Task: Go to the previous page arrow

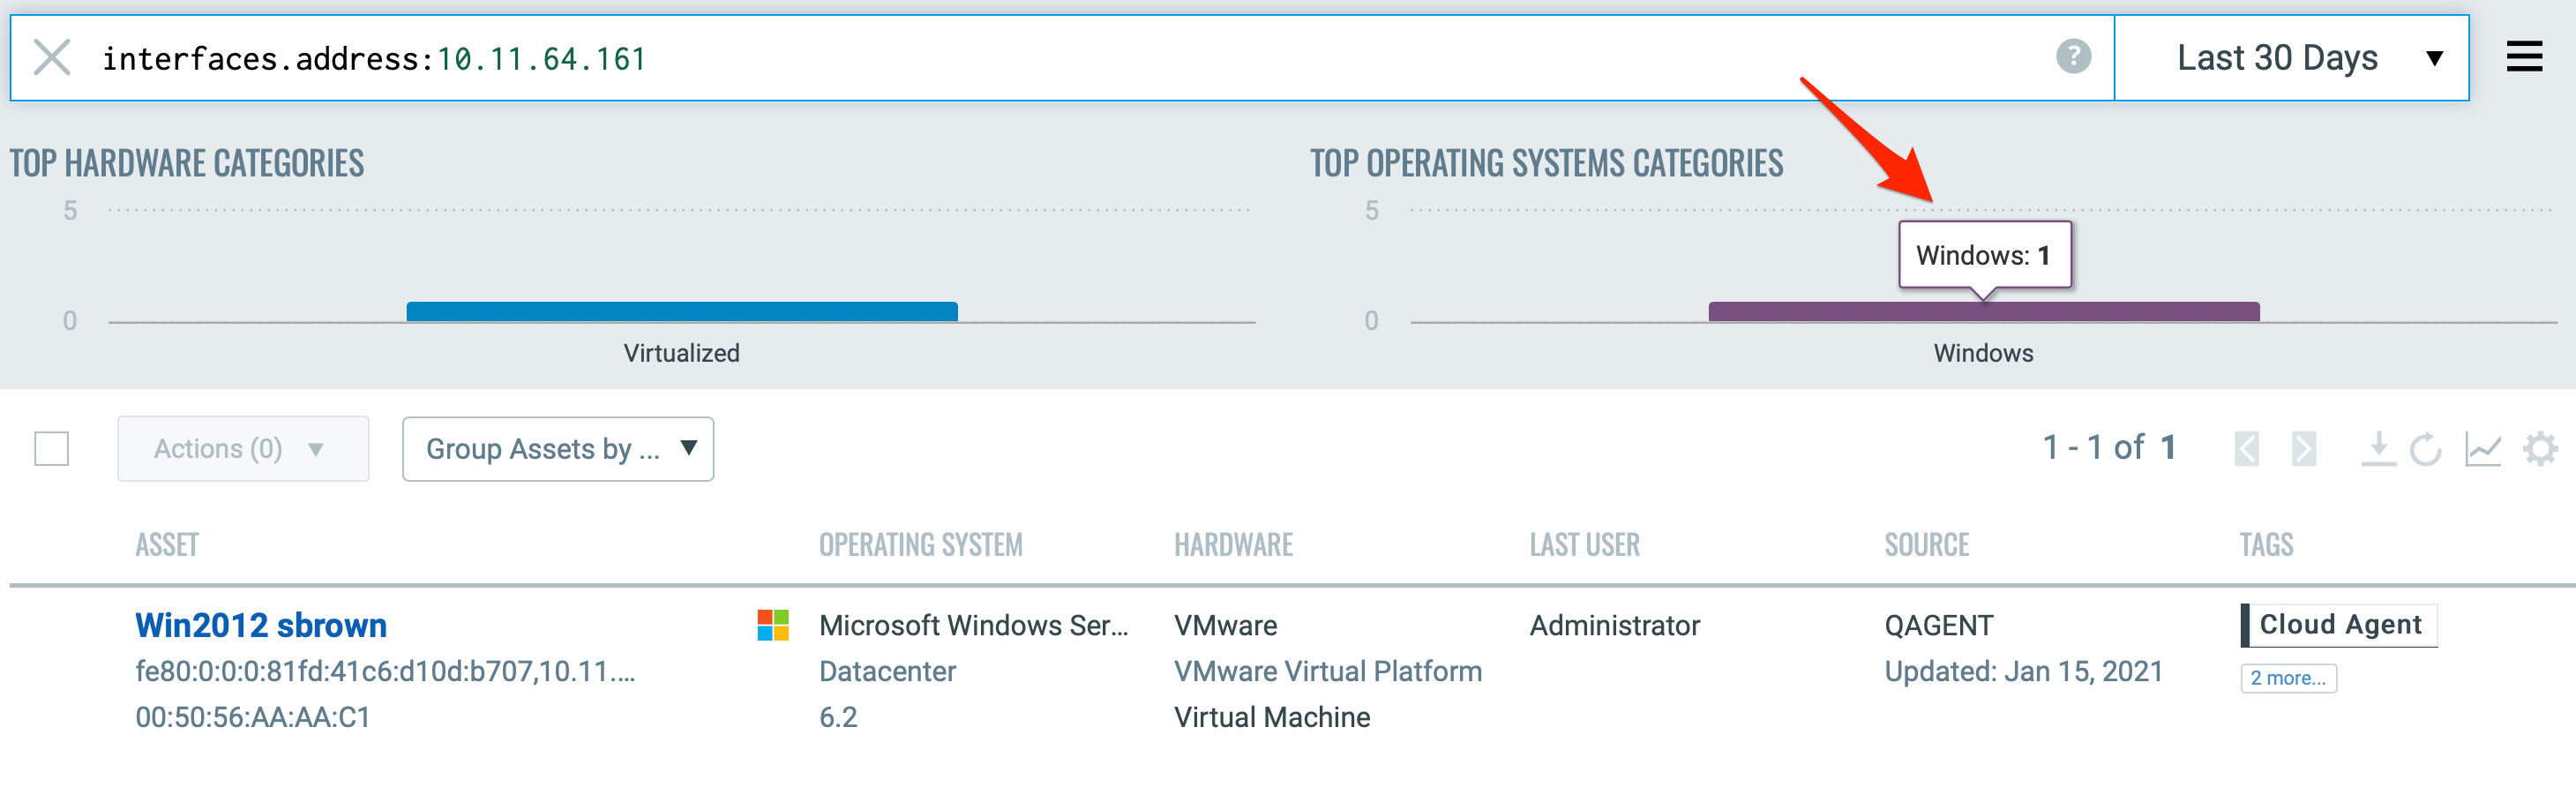Action: pos(2246,449)
